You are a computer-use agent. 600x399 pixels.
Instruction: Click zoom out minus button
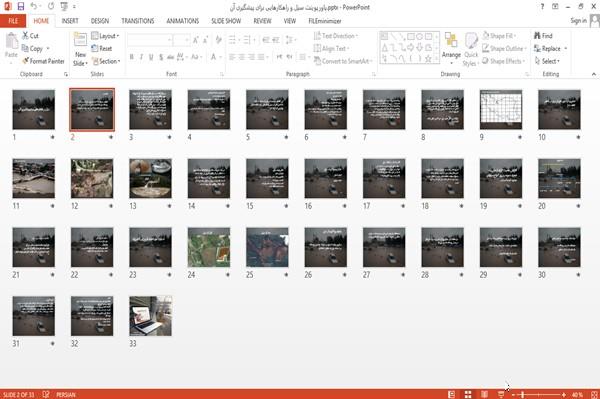(x=514, y=394)
